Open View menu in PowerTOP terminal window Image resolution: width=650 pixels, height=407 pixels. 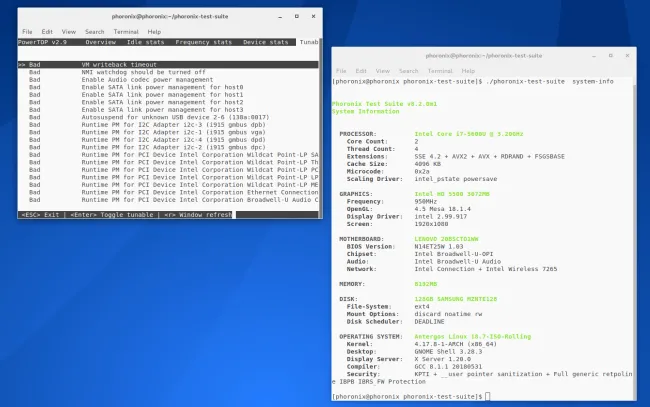[69, 31]
